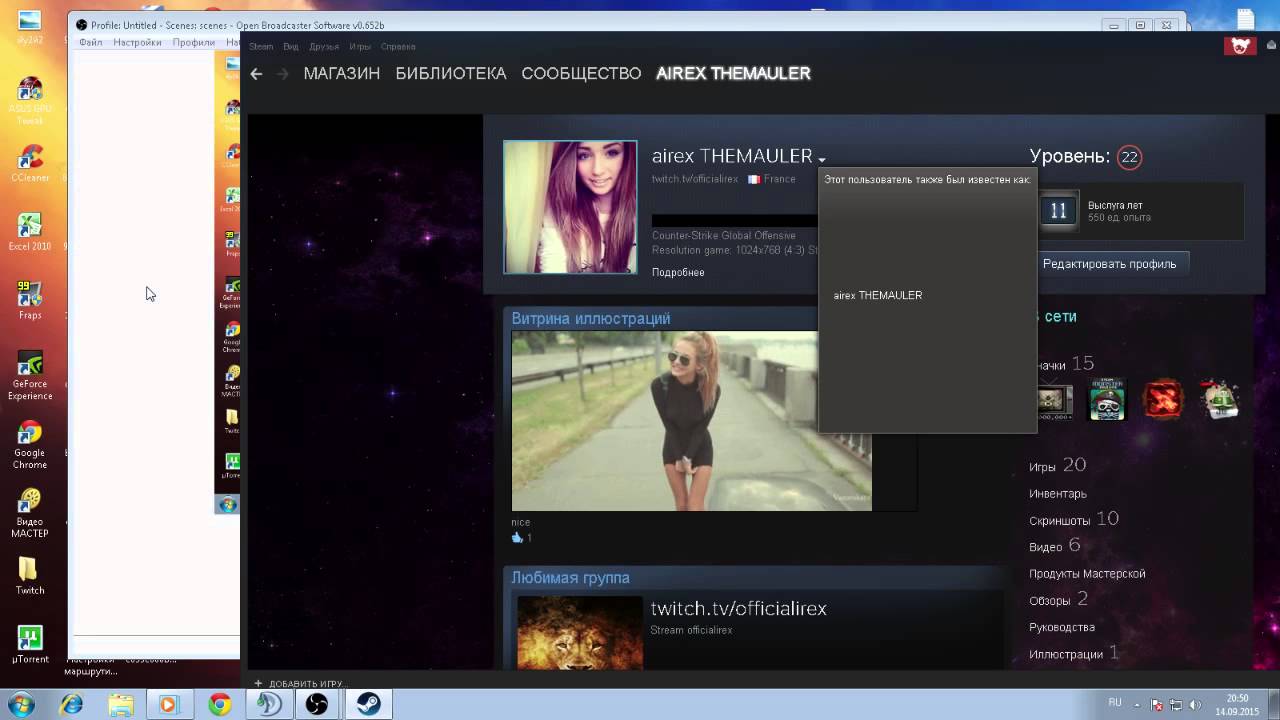Open the showcase illustration image
Viewport: 1280px width, 720px height.
(691, 421)
